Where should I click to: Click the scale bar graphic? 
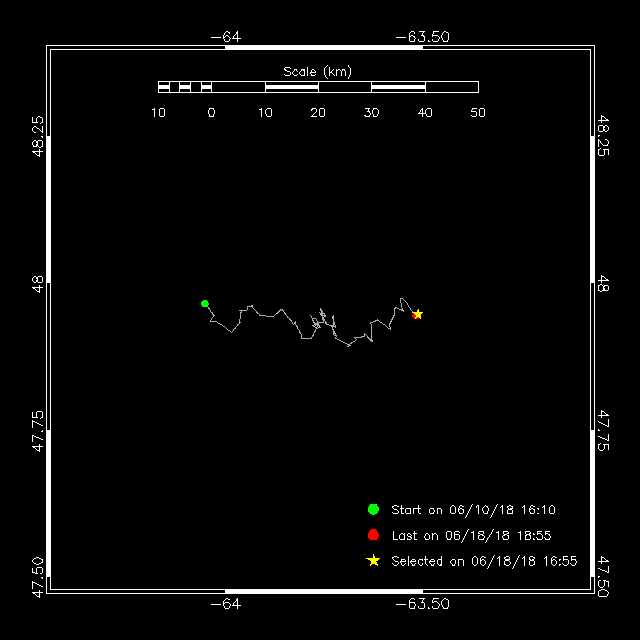click(x=318, y=87)
